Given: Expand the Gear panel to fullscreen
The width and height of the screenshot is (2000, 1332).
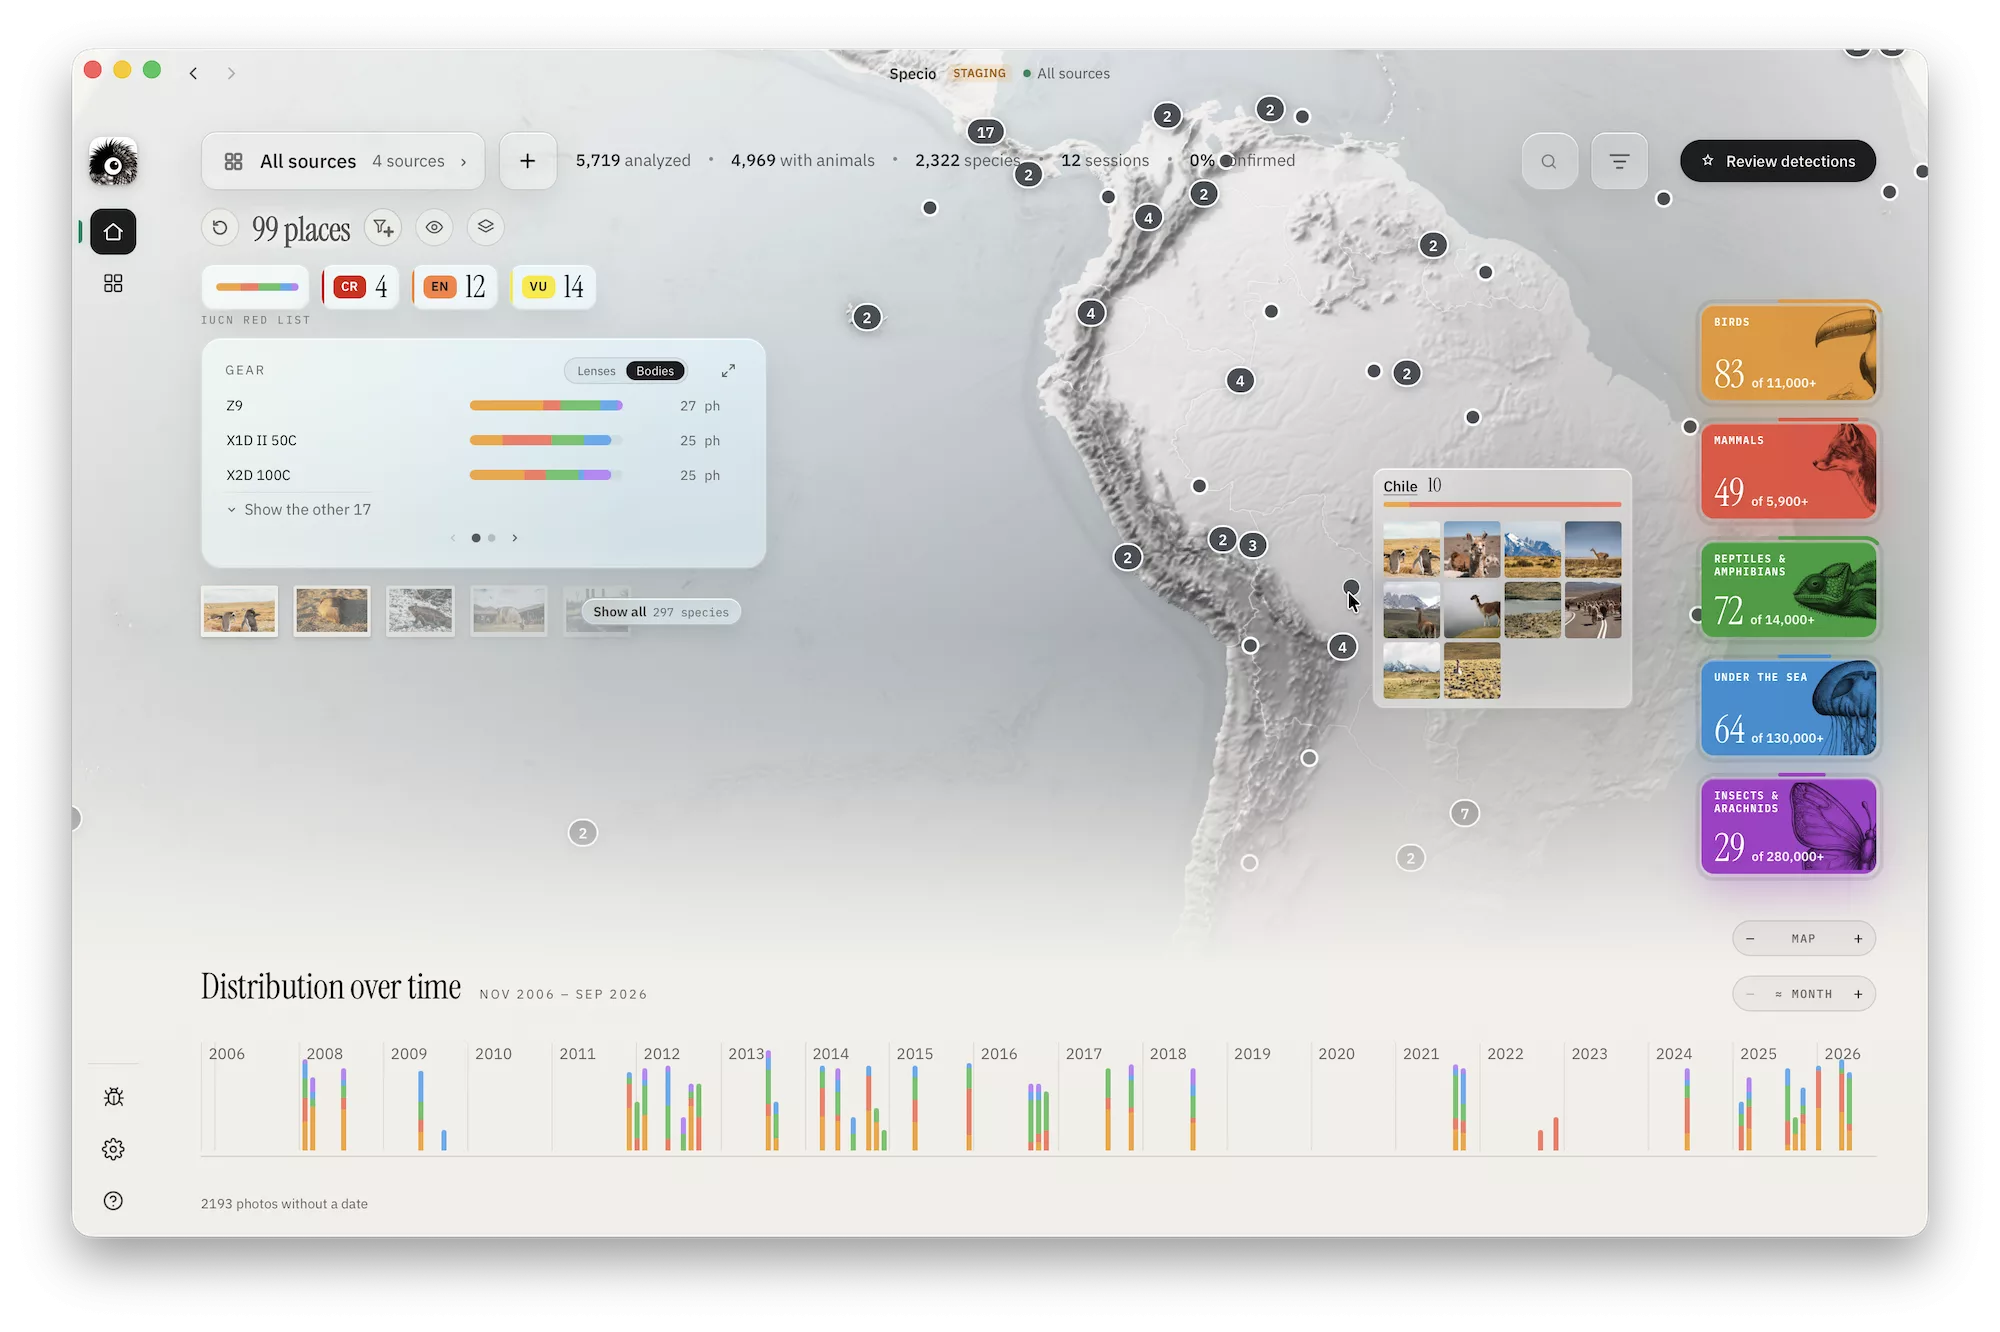Looking at the screenshot, I should pyautogui.click(x=728, y=371).
